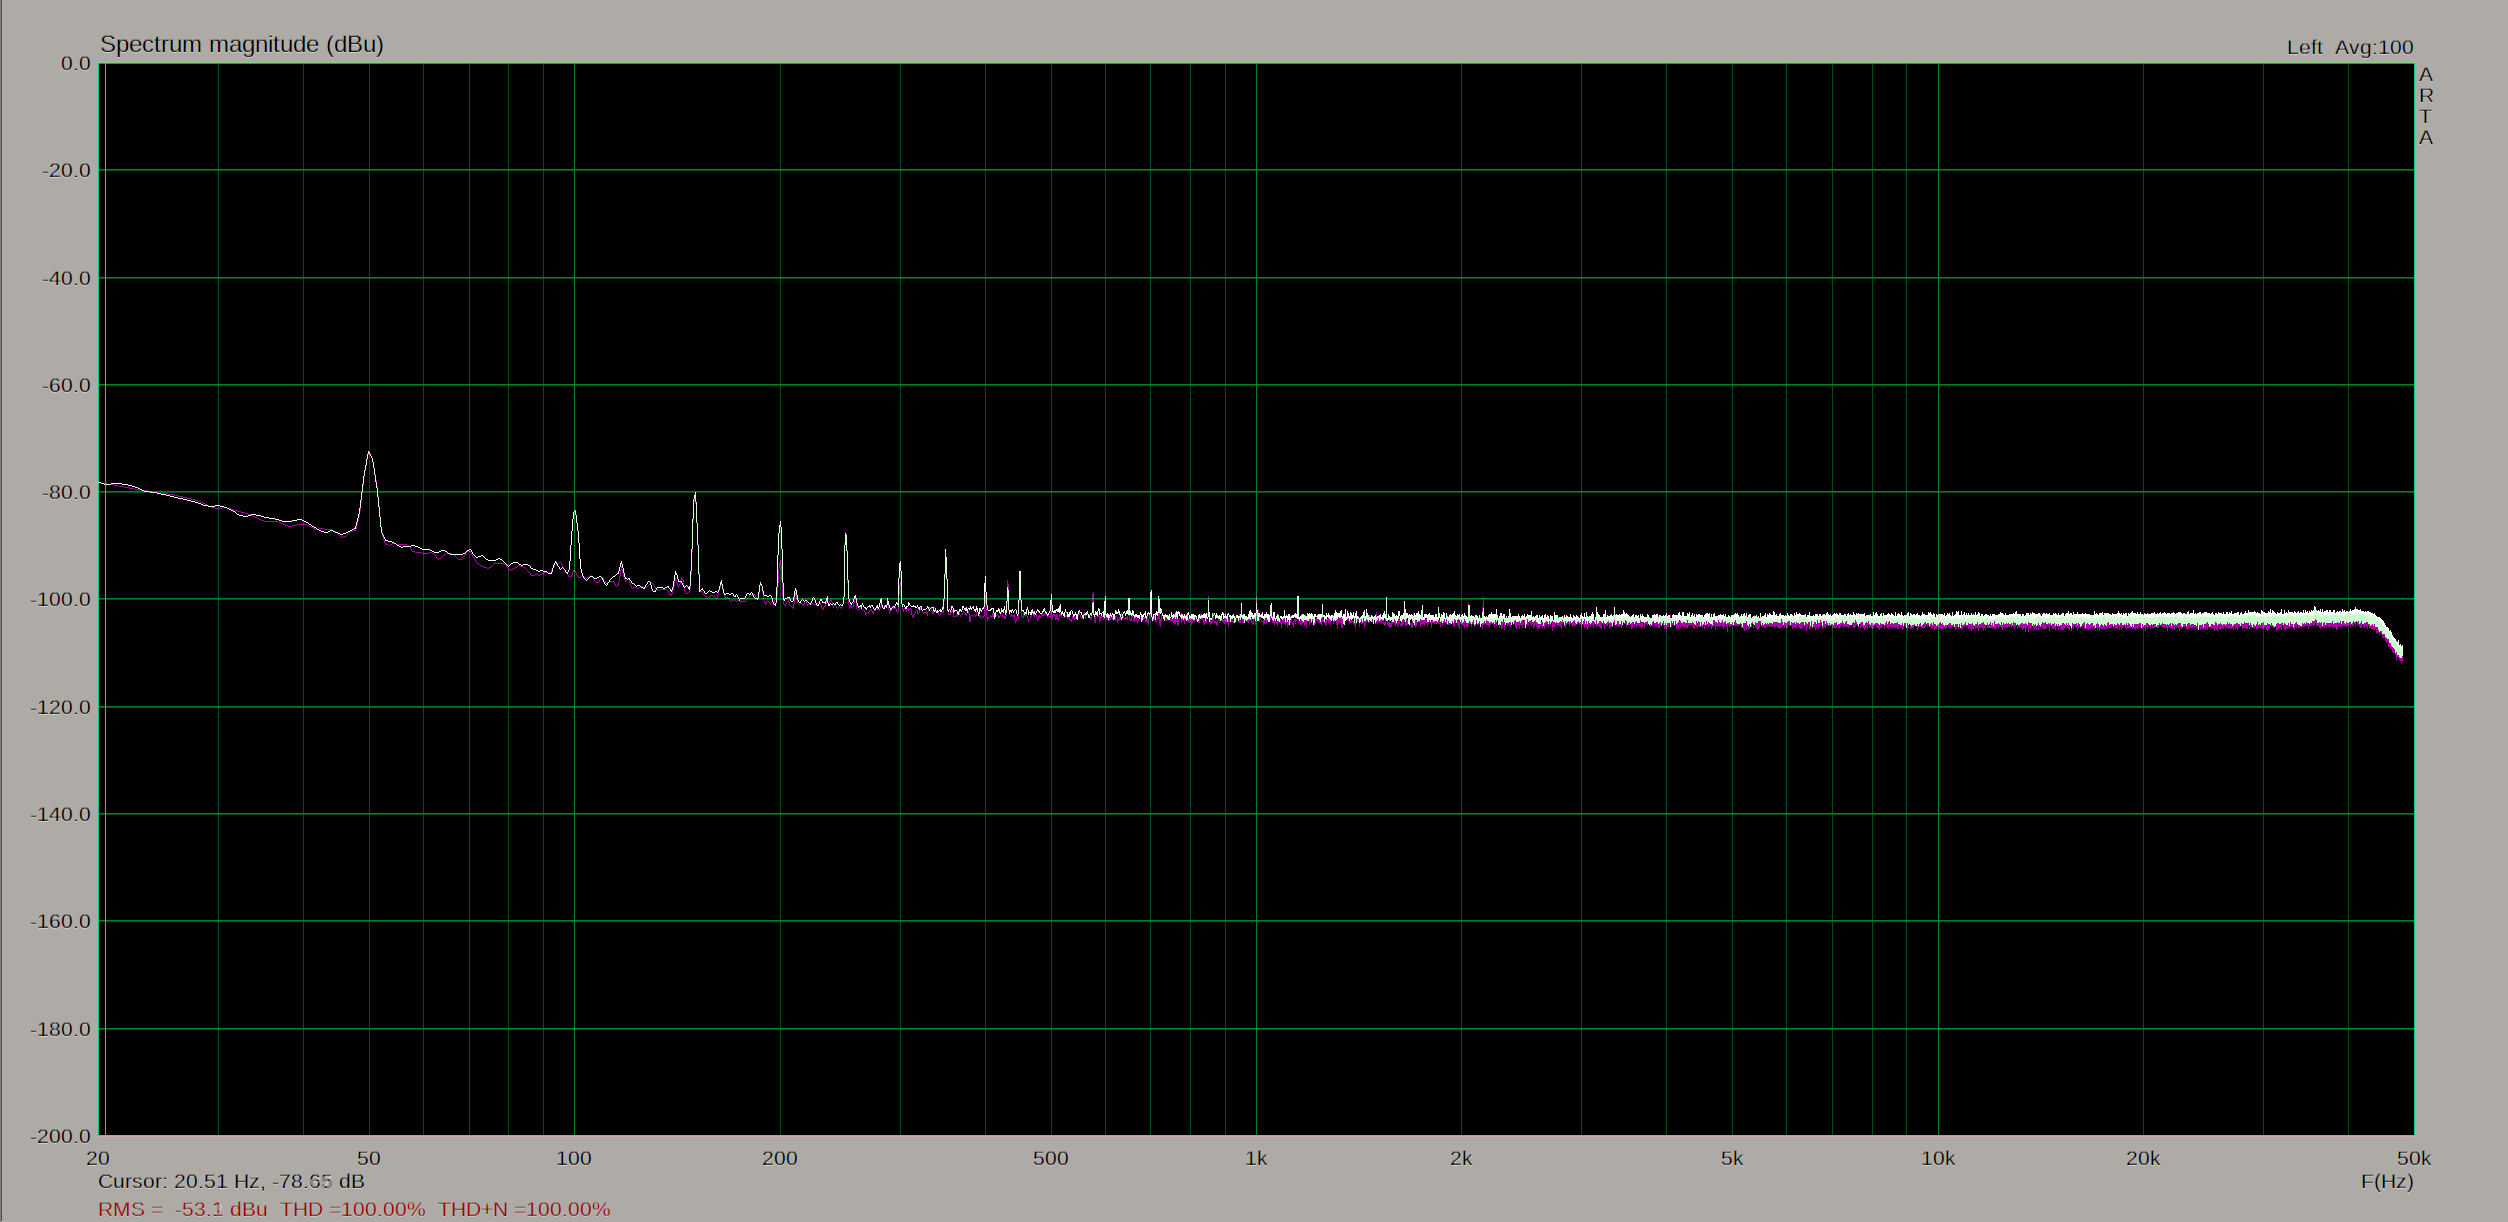Click the '50' frequency axis label

369,1158
